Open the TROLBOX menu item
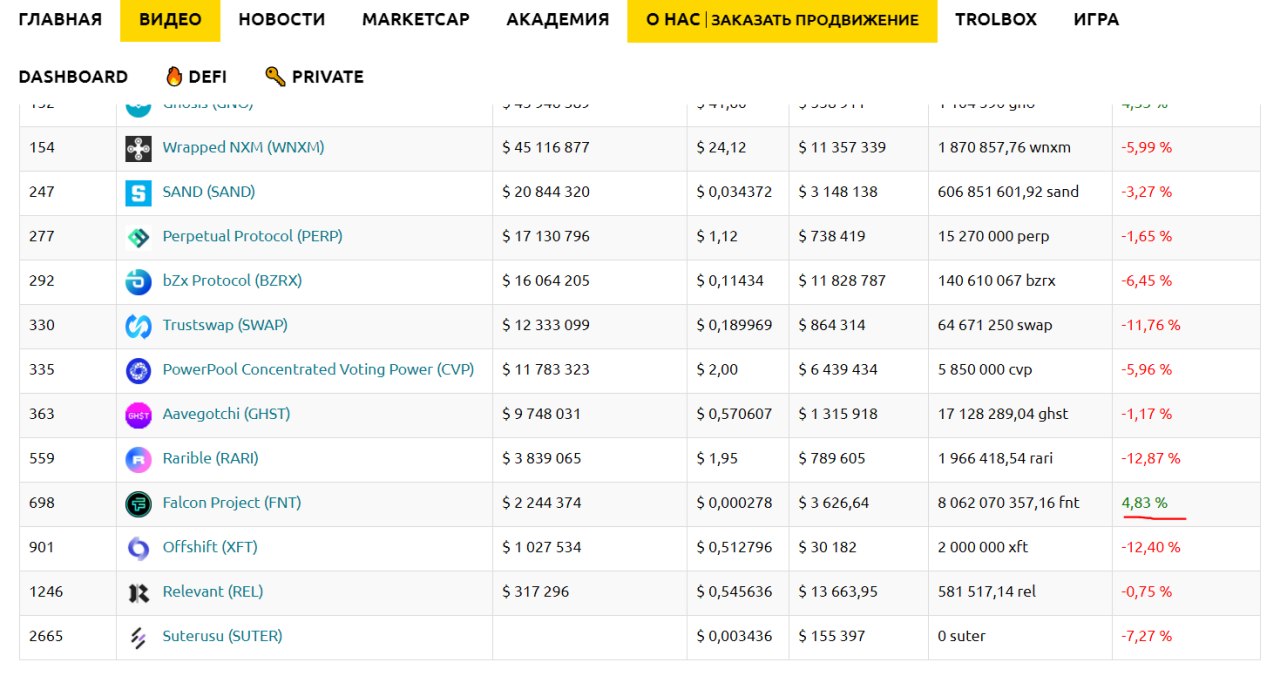 (x=996, y=19)
